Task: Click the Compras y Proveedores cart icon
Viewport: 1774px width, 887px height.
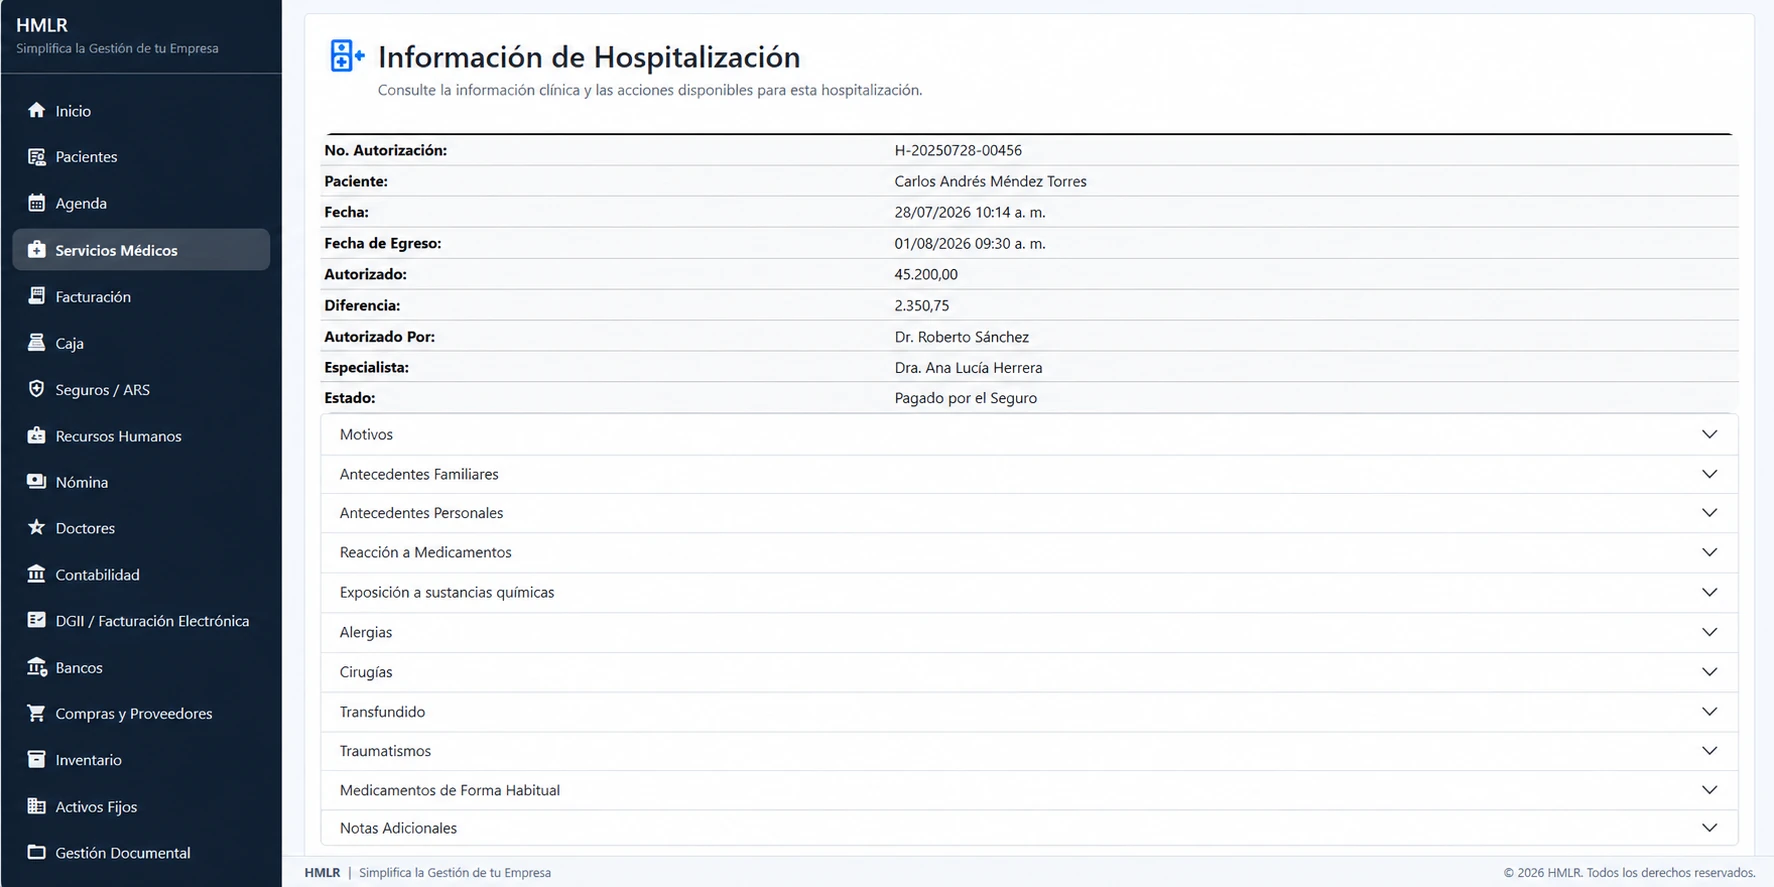Action: (x=36, y=713)
